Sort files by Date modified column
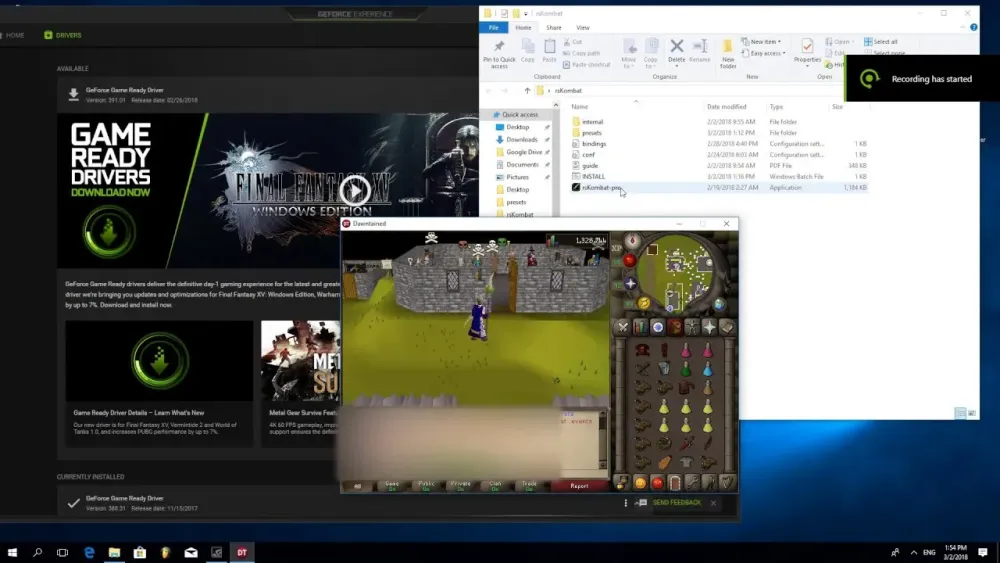 [x=726, y=106]
